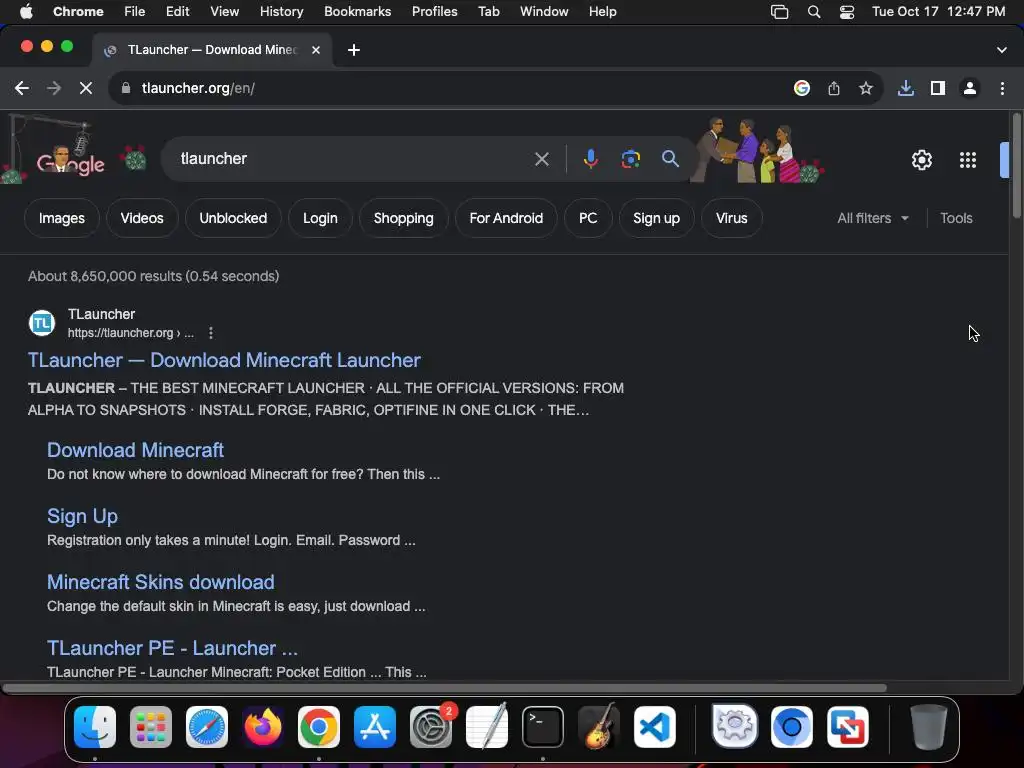
Task: Open Launchpad from the Dock
Action: (151, 727)
